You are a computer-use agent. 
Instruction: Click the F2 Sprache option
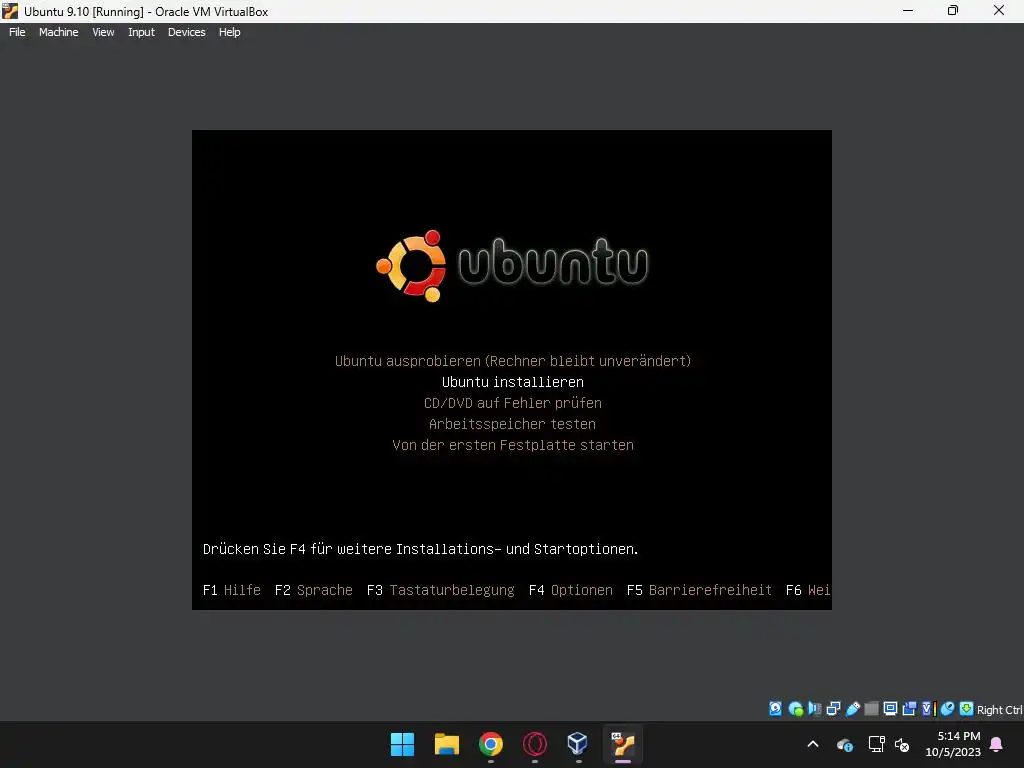coord(313,590)
